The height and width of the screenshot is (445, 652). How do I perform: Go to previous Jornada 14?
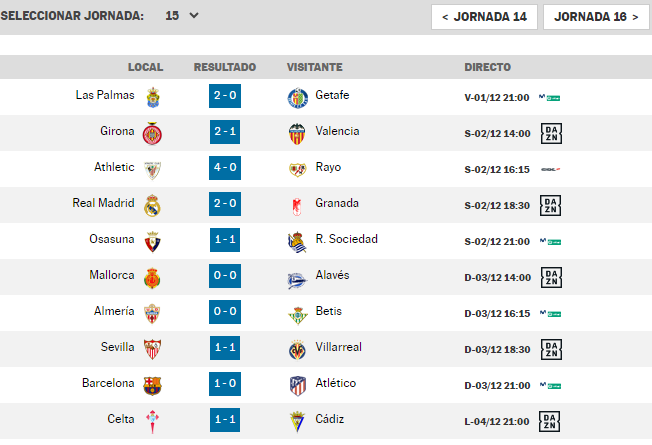pos(484,17)
